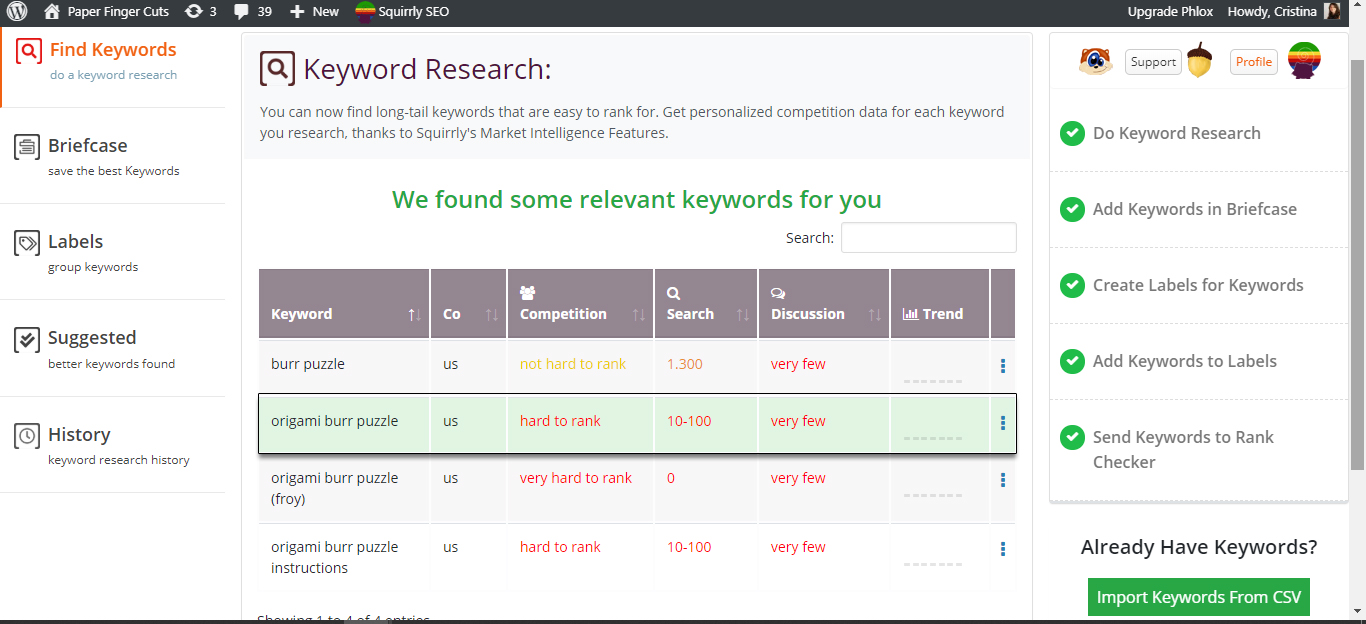Viewport: 1366px width, 624px height.
Task: Click the Support button
Action: (x=1153, y=62)
